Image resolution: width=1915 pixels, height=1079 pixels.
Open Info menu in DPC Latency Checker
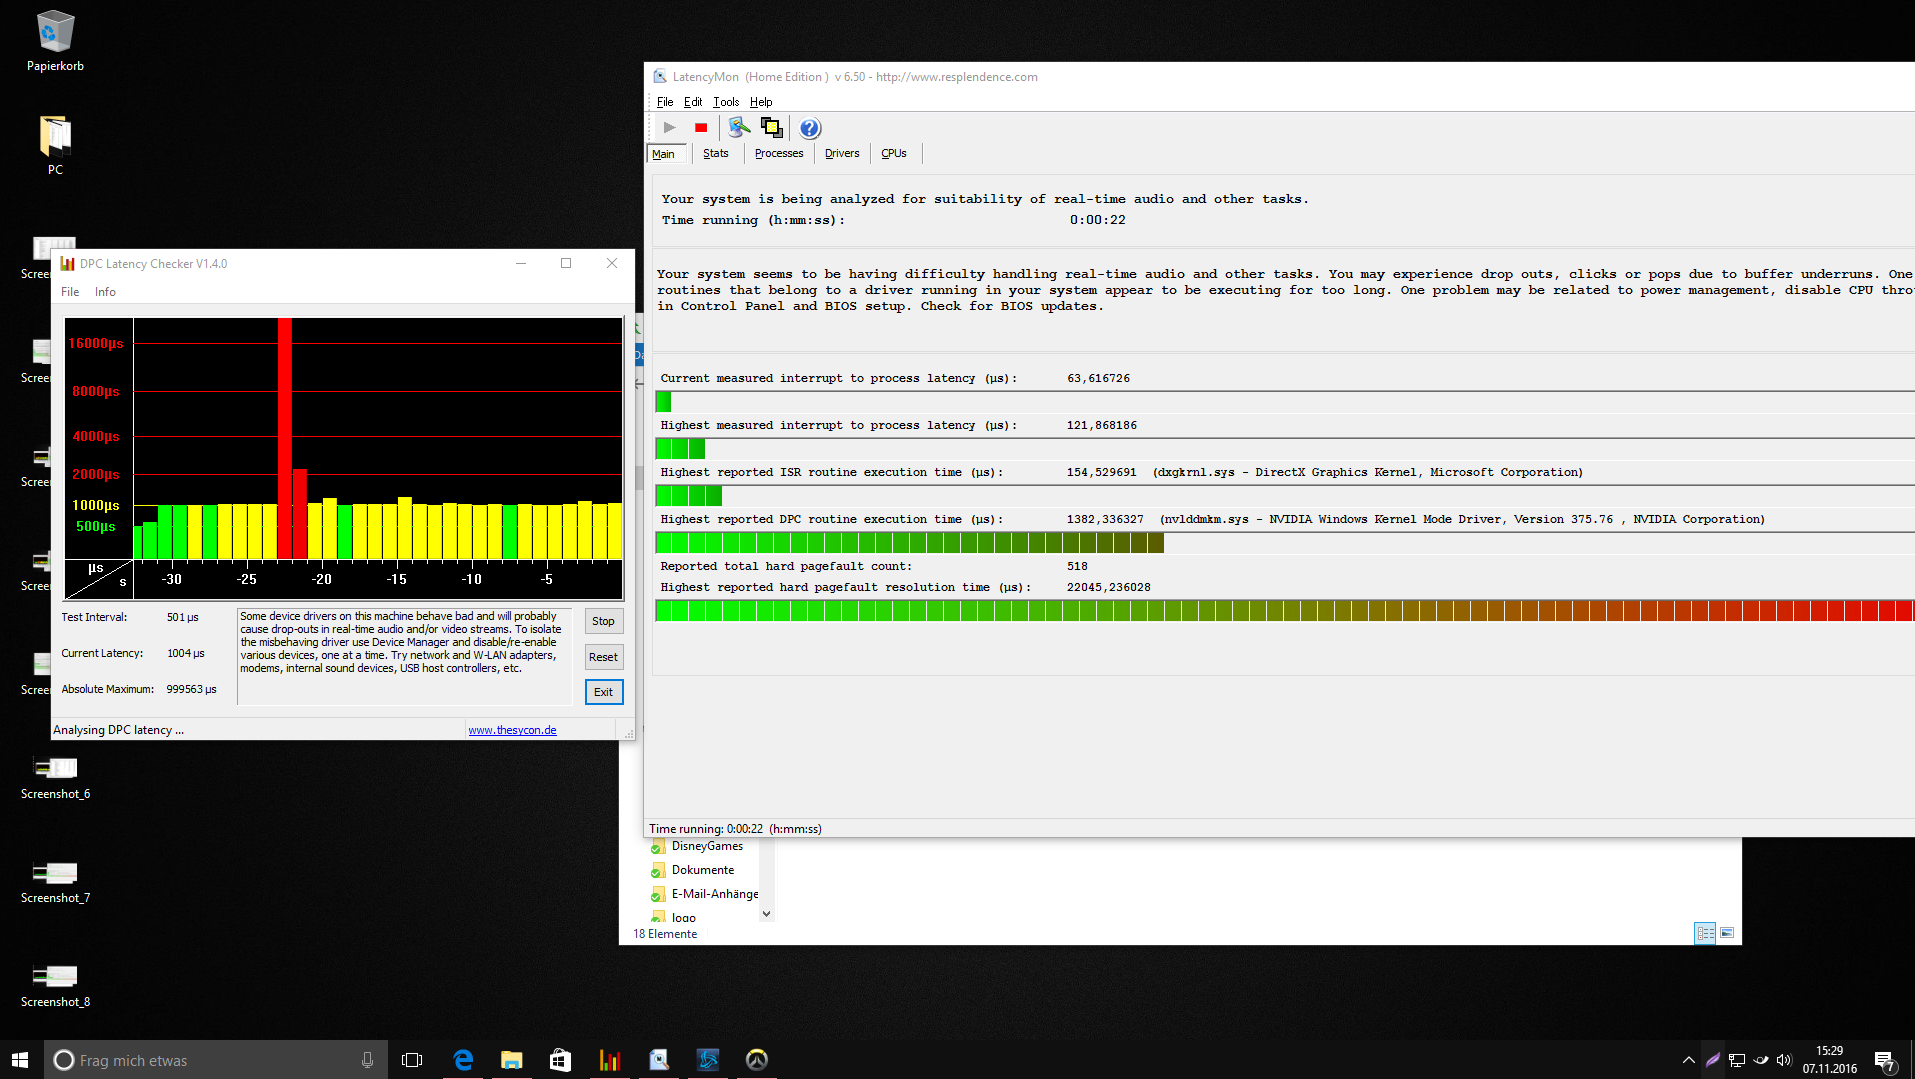(x=105, y=292)
